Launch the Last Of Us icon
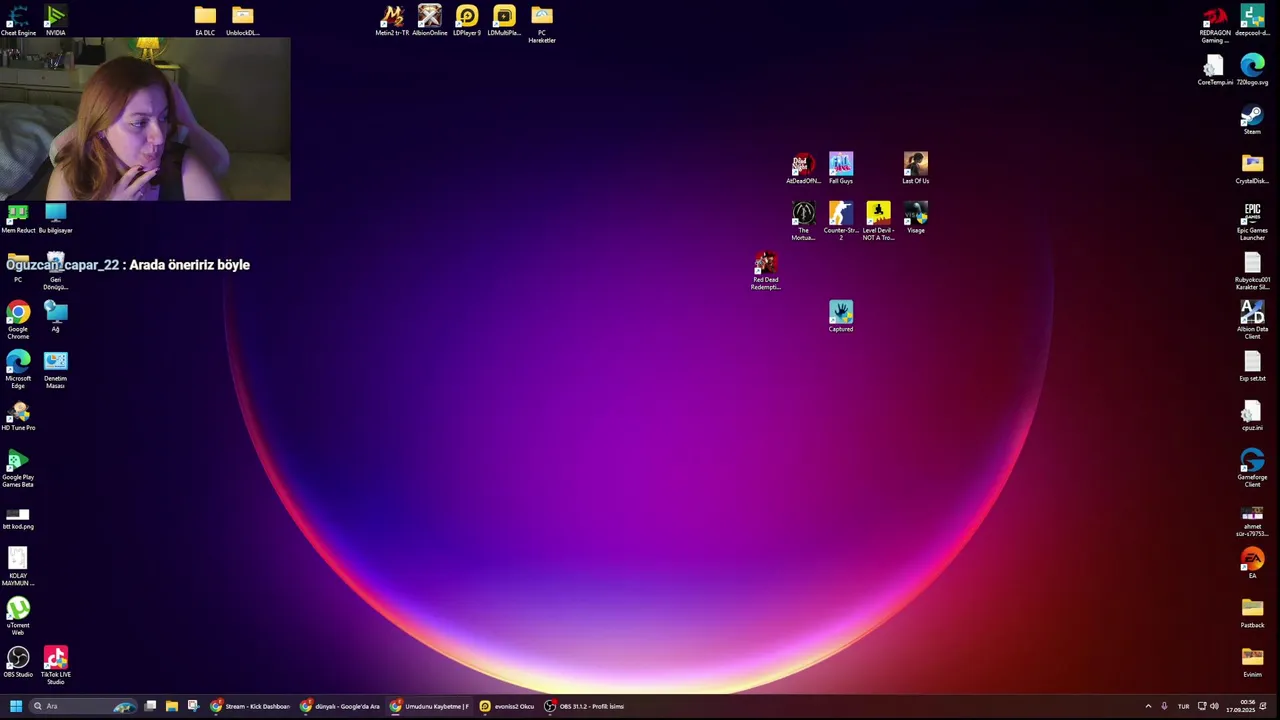This screenshot has height=720, width=1280. pyautogui.click(x=915, y=168)
